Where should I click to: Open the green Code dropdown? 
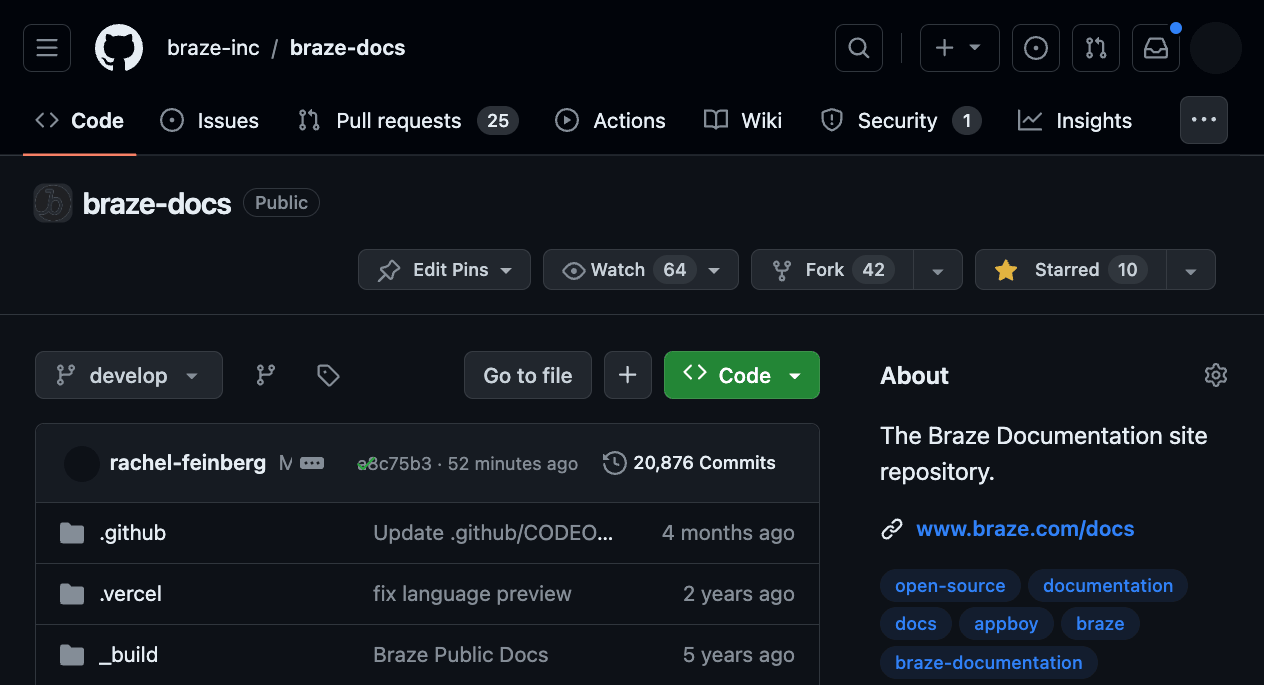(742, 375)
